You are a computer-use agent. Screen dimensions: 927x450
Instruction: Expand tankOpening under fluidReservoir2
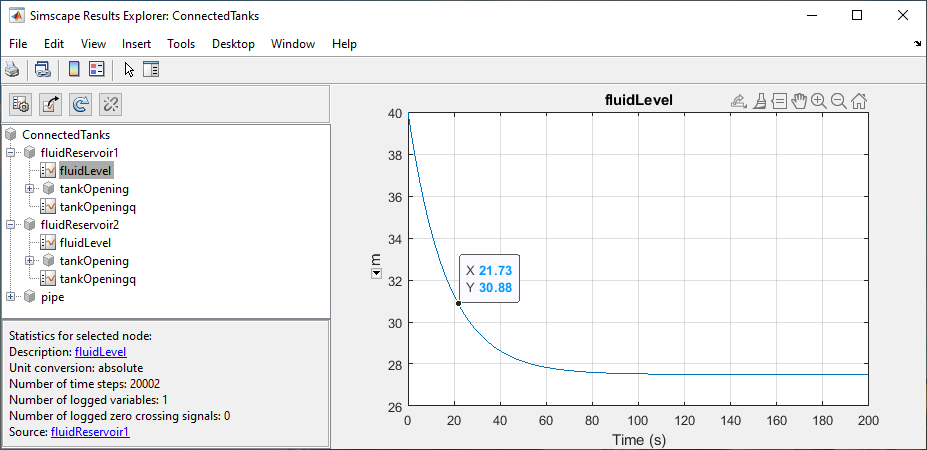pos(30,261)
